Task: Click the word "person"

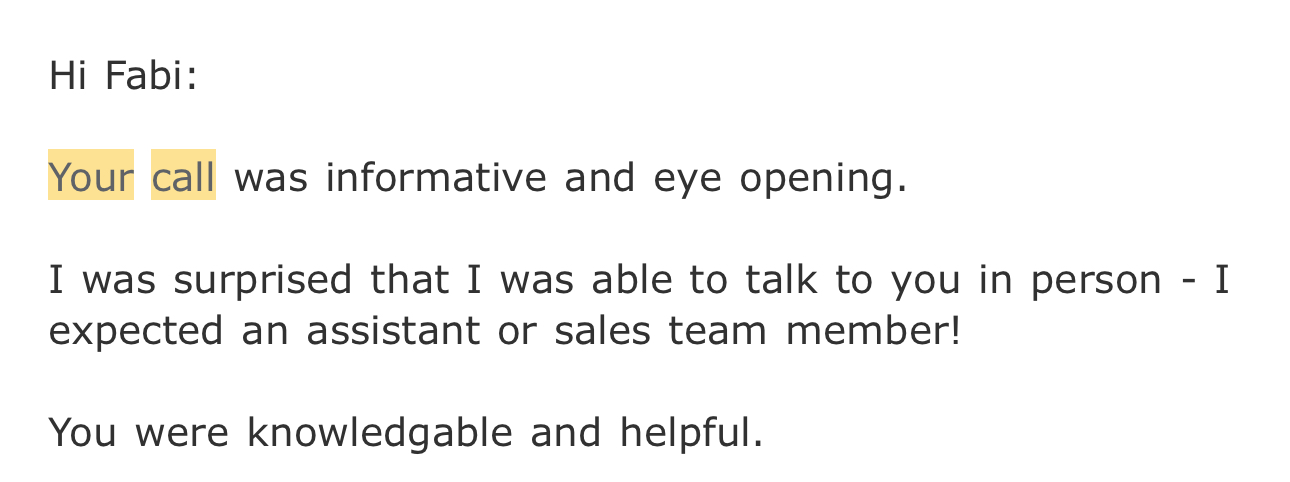Action: (1096, 281)
